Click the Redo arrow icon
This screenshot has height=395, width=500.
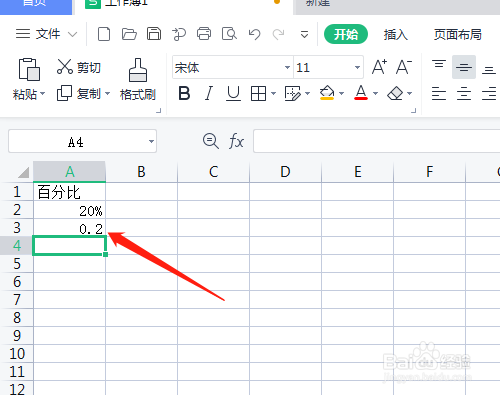[279, 34]
